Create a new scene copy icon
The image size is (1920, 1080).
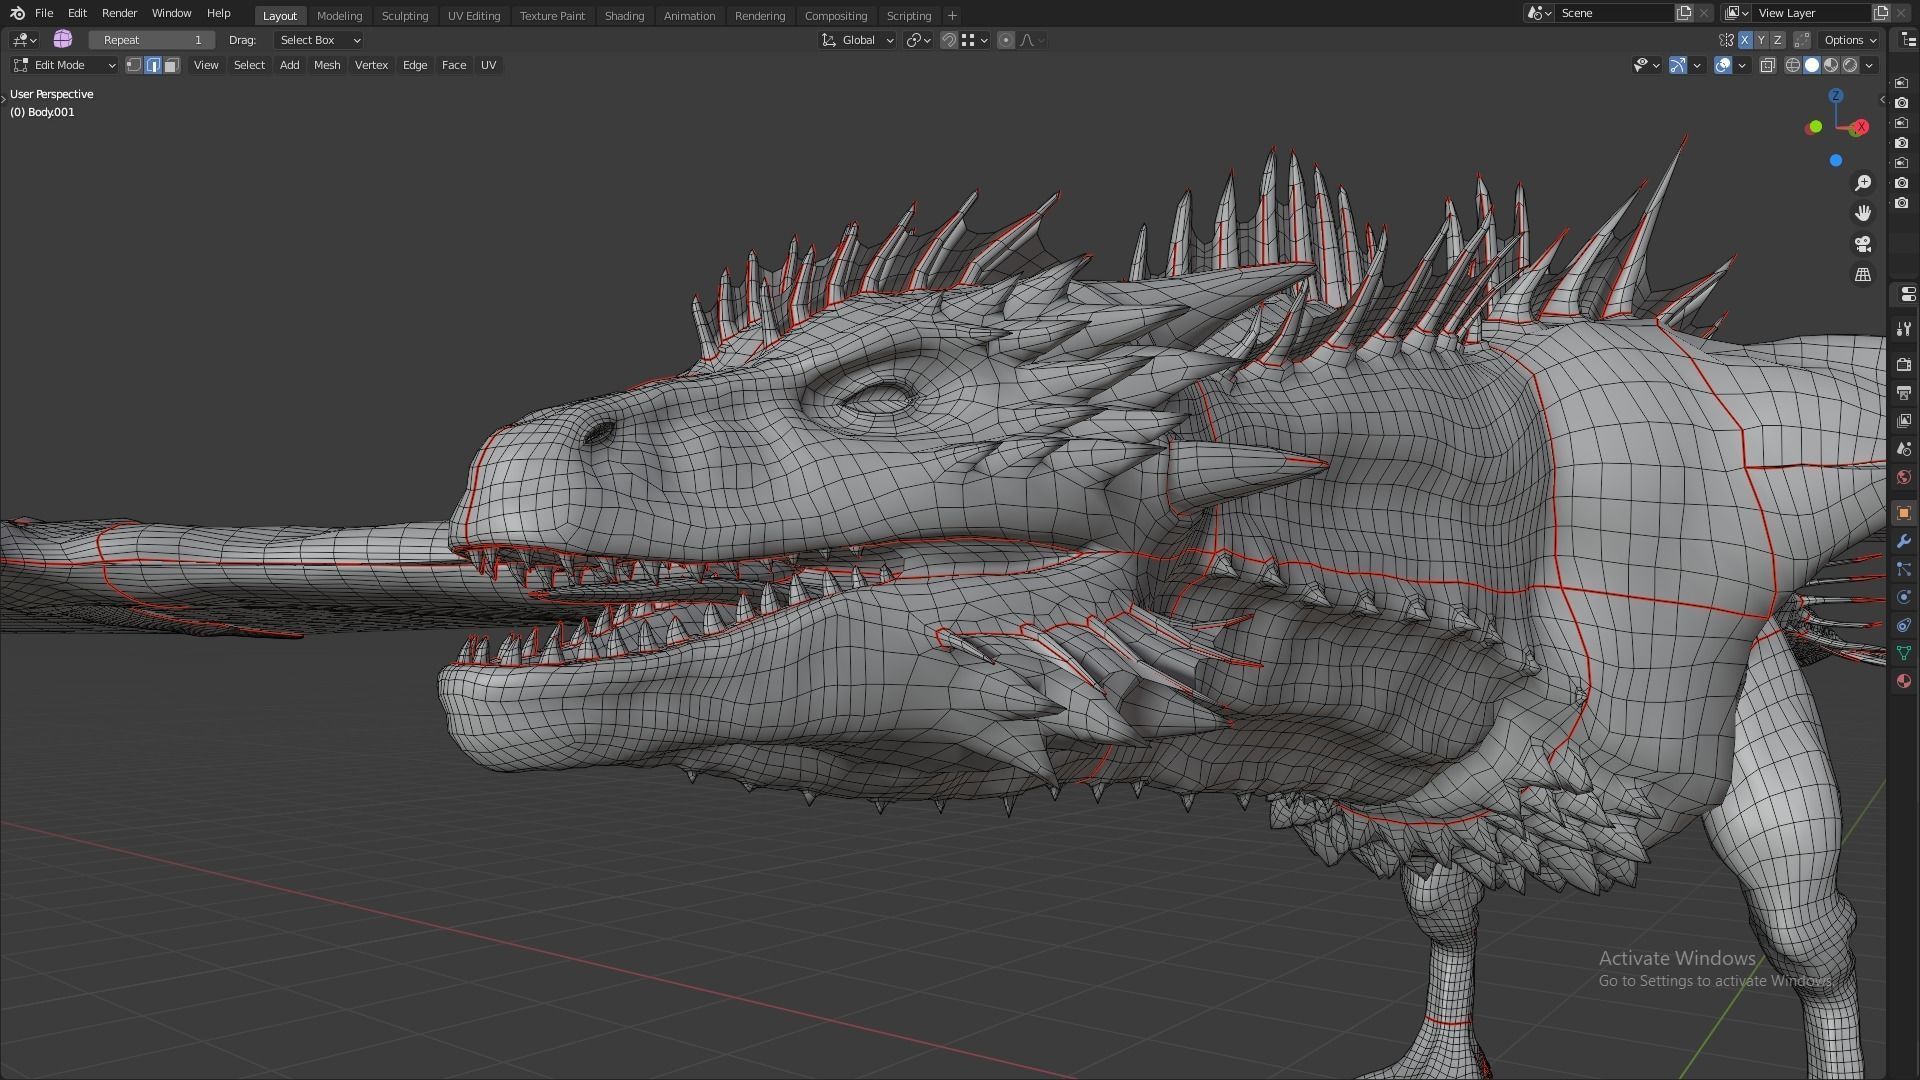1684,13
